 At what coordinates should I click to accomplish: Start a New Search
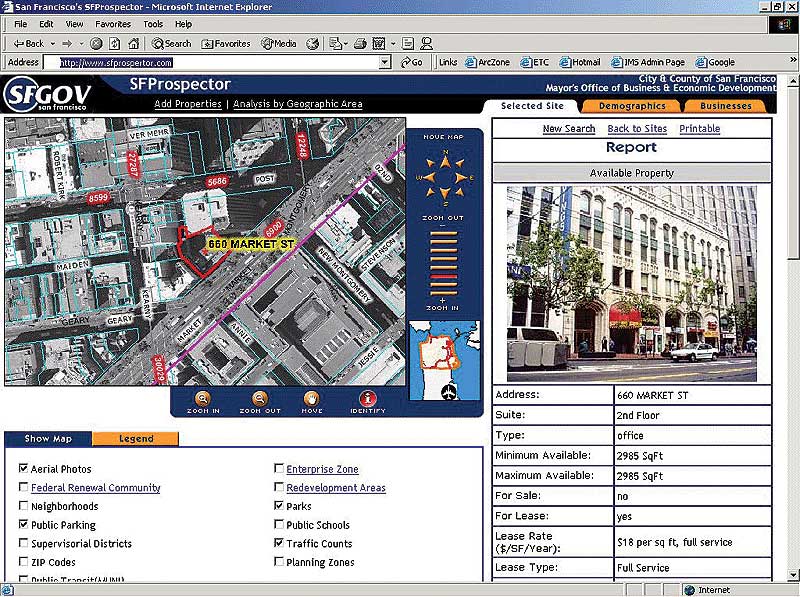point(569,129)
